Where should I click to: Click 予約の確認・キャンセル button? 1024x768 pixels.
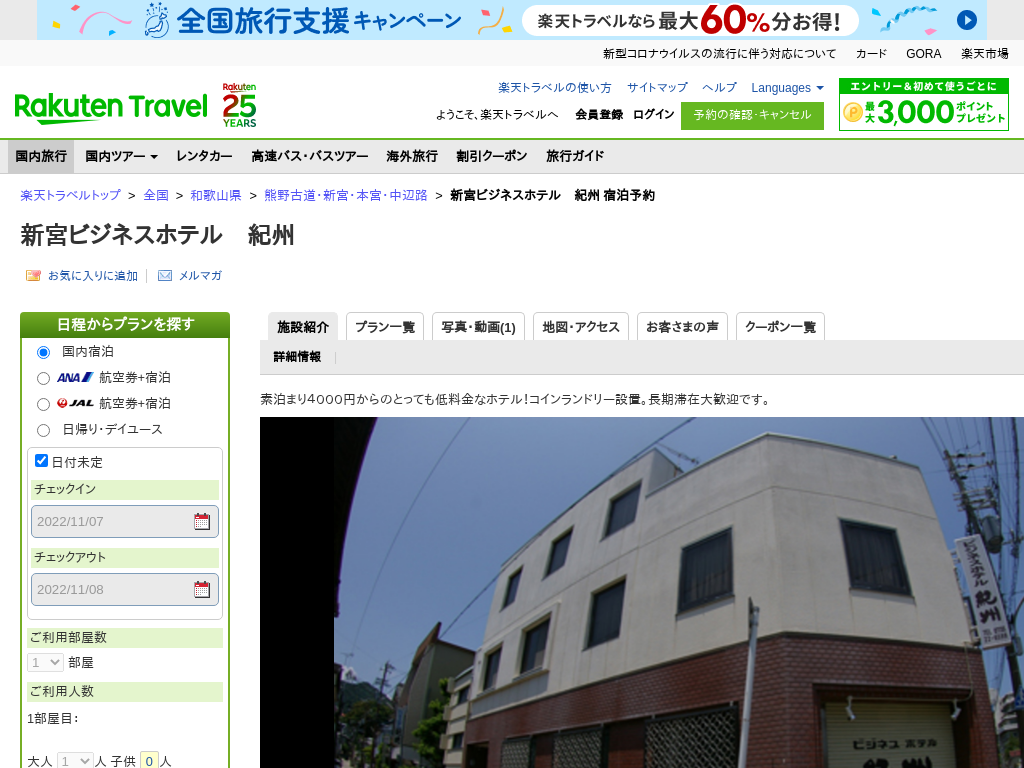pos(752,115)
